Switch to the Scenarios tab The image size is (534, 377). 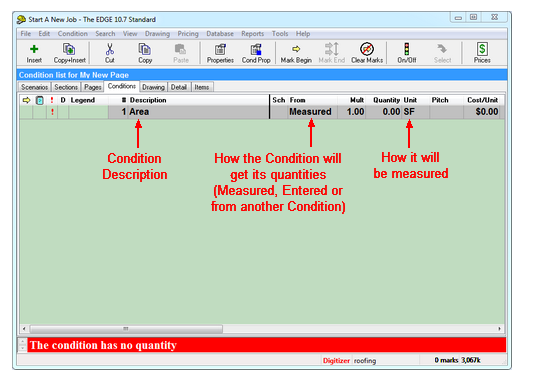[34, 87]
